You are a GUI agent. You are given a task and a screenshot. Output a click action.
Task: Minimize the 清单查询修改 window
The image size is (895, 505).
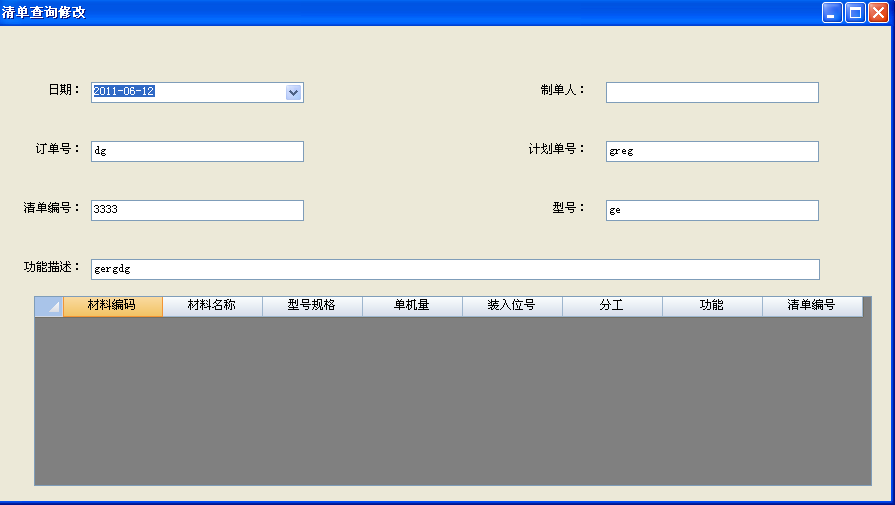tap(832, 13)
